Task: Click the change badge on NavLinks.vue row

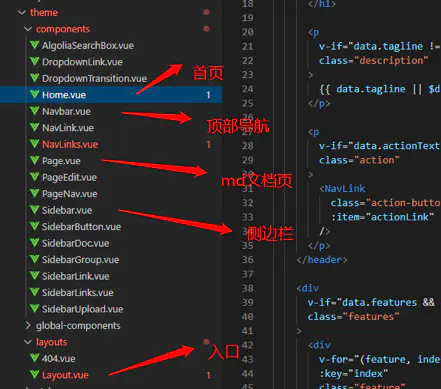Action: (208, 144)
